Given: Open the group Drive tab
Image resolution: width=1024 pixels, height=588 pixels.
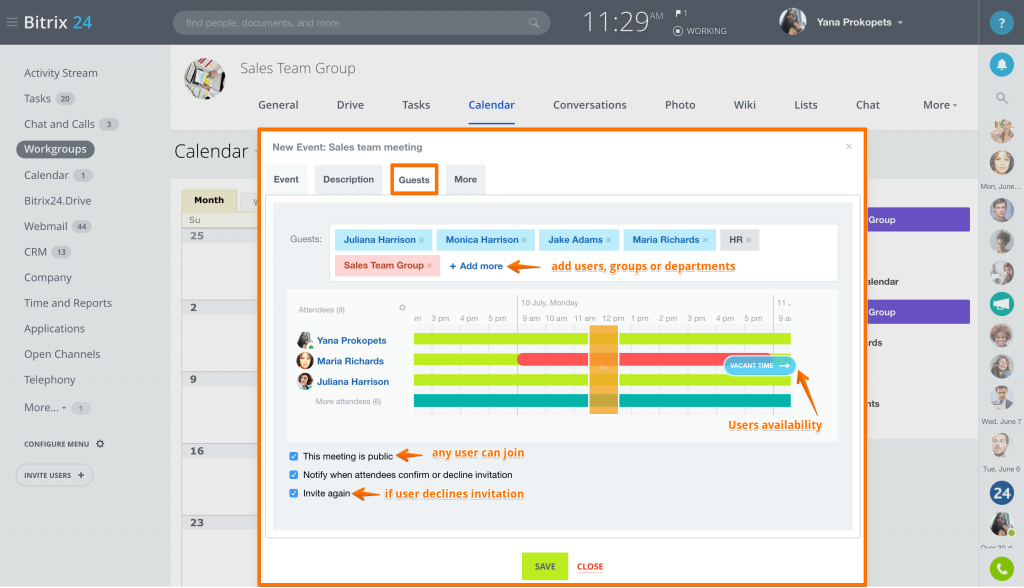Looking at the screenshot, I should (x=351, y=105).
